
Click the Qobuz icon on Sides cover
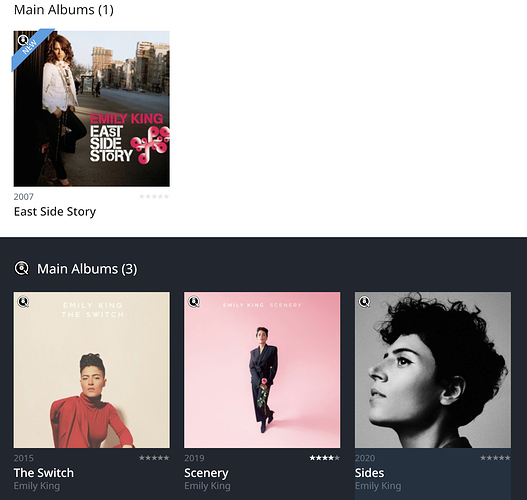click(364, 302)
